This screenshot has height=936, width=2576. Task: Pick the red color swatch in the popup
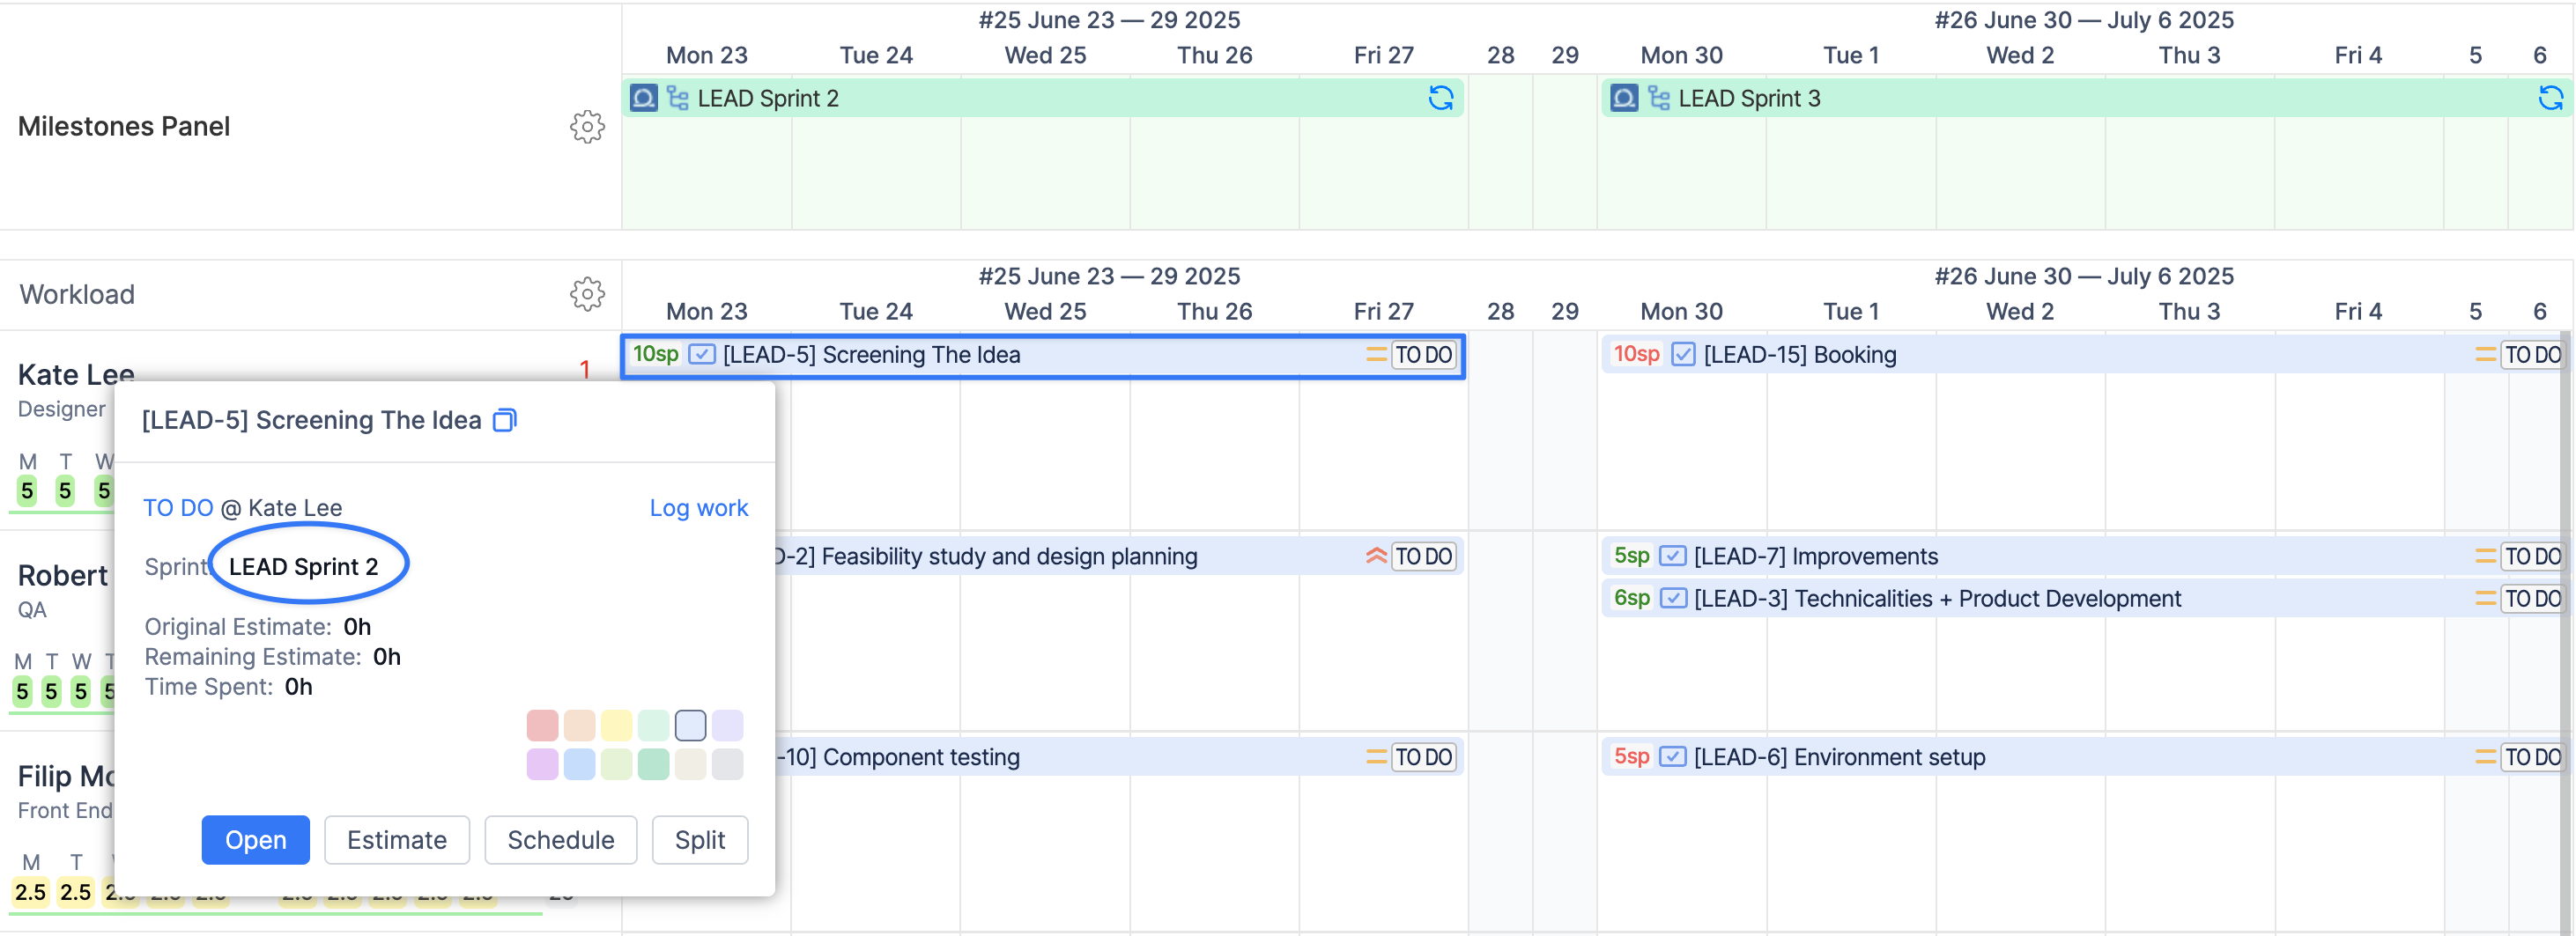[x=542, y=725]
